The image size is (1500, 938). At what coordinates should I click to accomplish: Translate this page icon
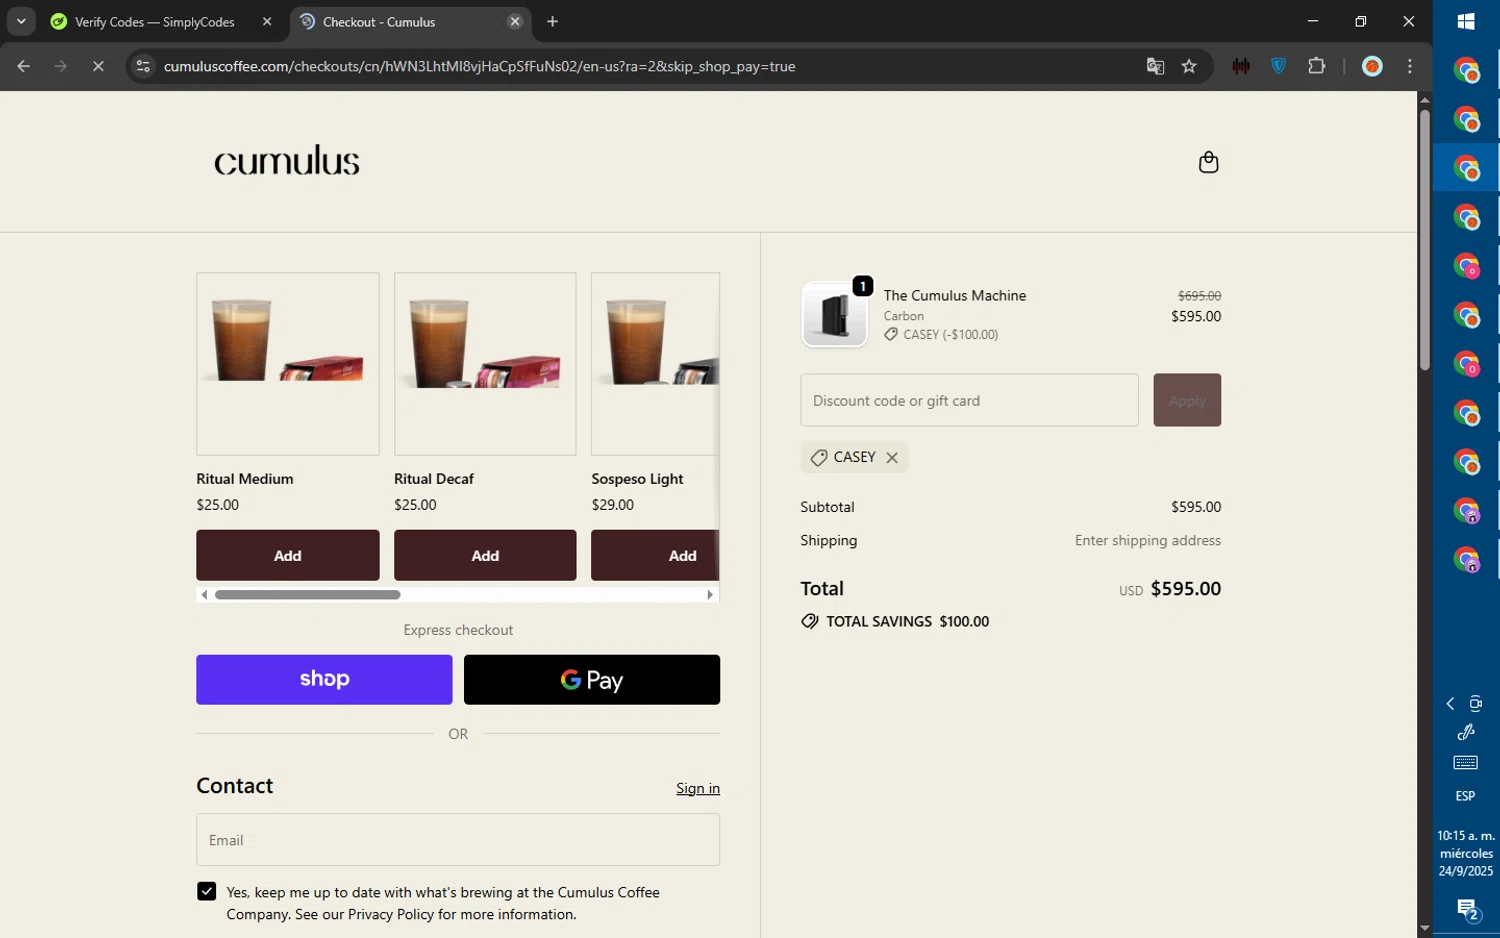coord(1155,66)
